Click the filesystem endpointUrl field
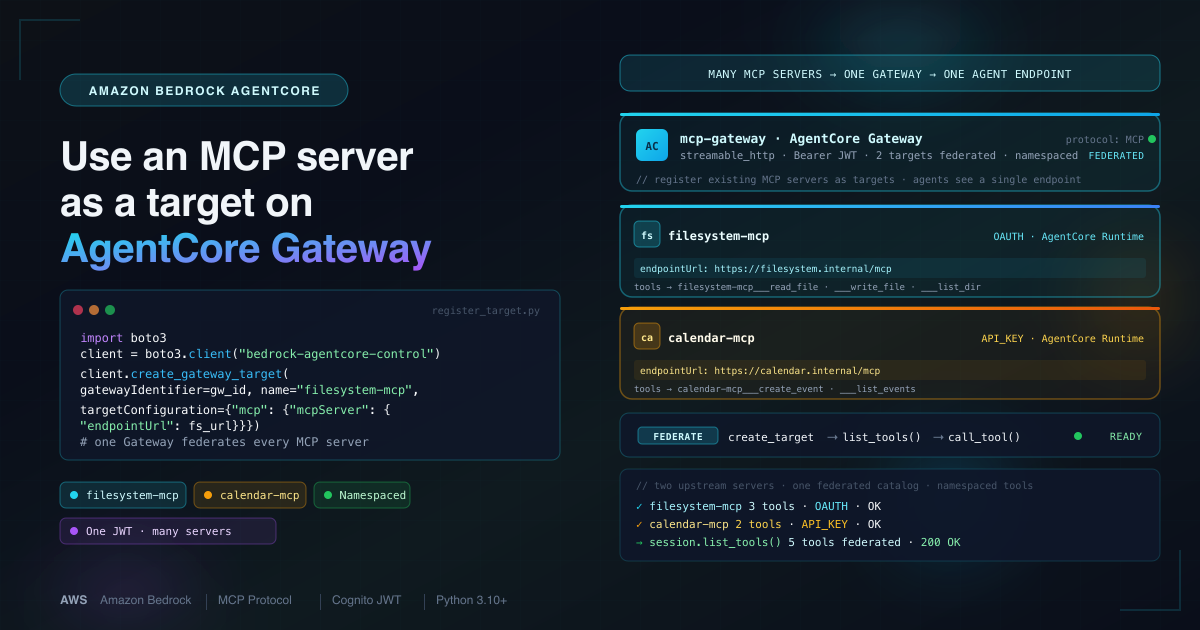 click(890, 268)
